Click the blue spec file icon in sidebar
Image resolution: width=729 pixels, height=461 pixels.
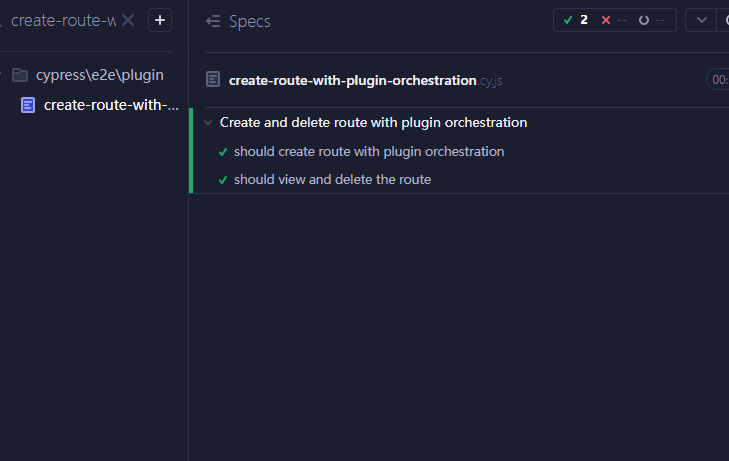[x=28, y=105]
